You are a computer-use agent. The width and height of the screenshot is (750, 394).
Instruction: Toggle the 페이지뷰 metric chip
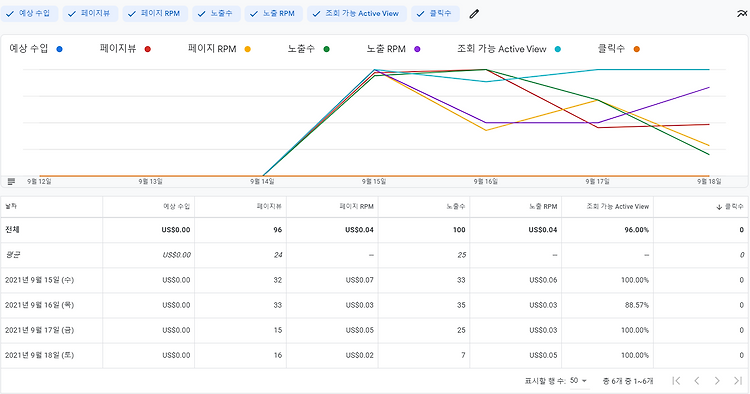pyautogui.click(x=90, y=14)
